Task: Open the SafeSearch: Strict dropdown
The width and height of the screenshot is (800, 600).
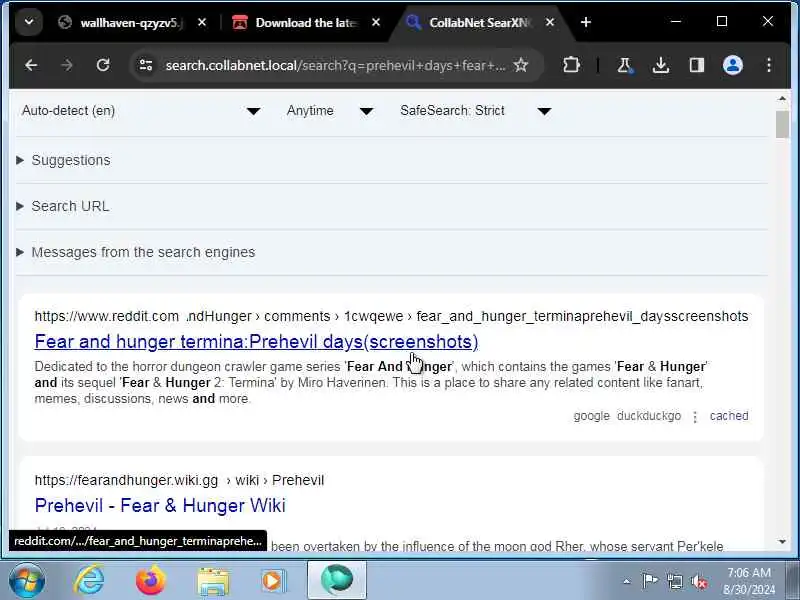Action: tap(476, 111)
